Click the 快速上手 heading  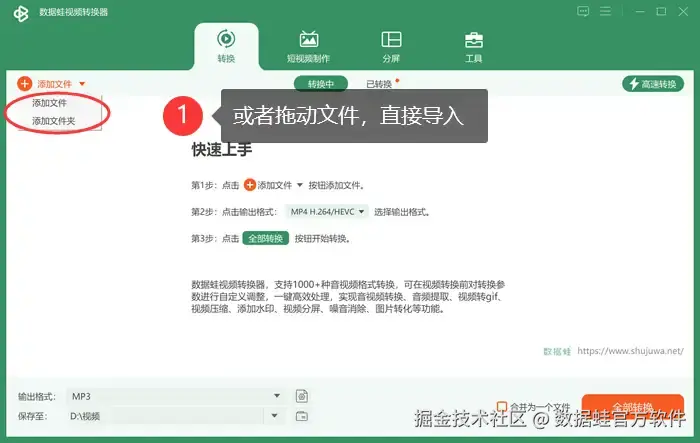(222, 150)
